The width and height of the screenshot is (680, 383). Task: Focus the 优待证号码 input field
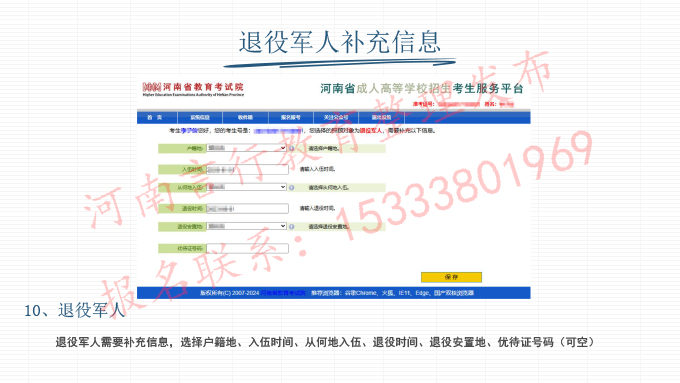coord(247,249)
